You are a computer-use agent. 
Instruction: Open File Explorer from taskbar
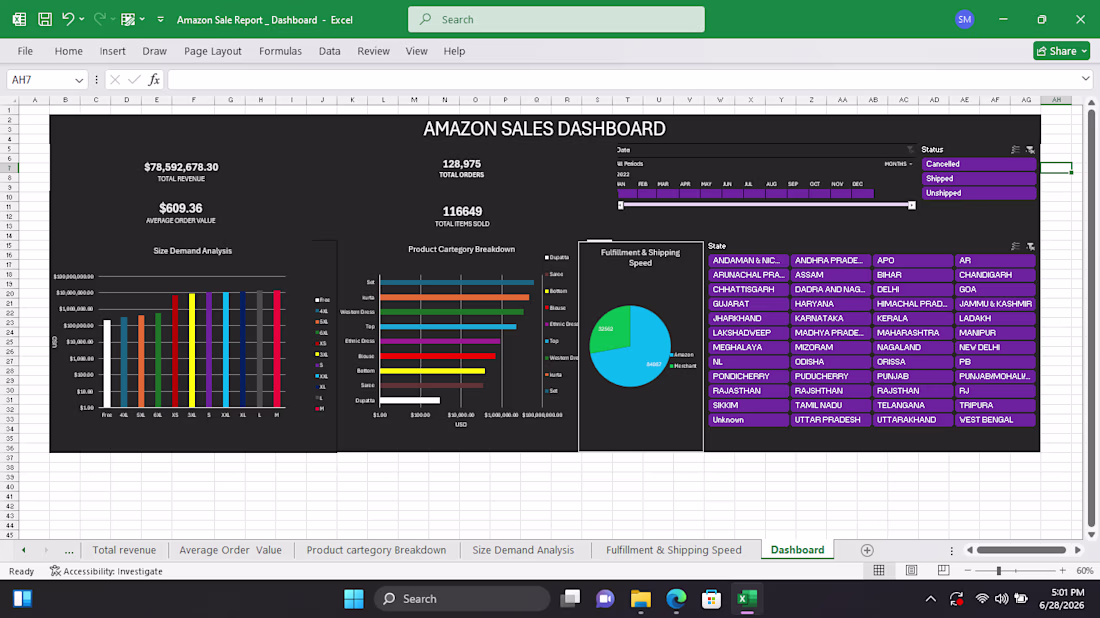click(x=640, y=599)
